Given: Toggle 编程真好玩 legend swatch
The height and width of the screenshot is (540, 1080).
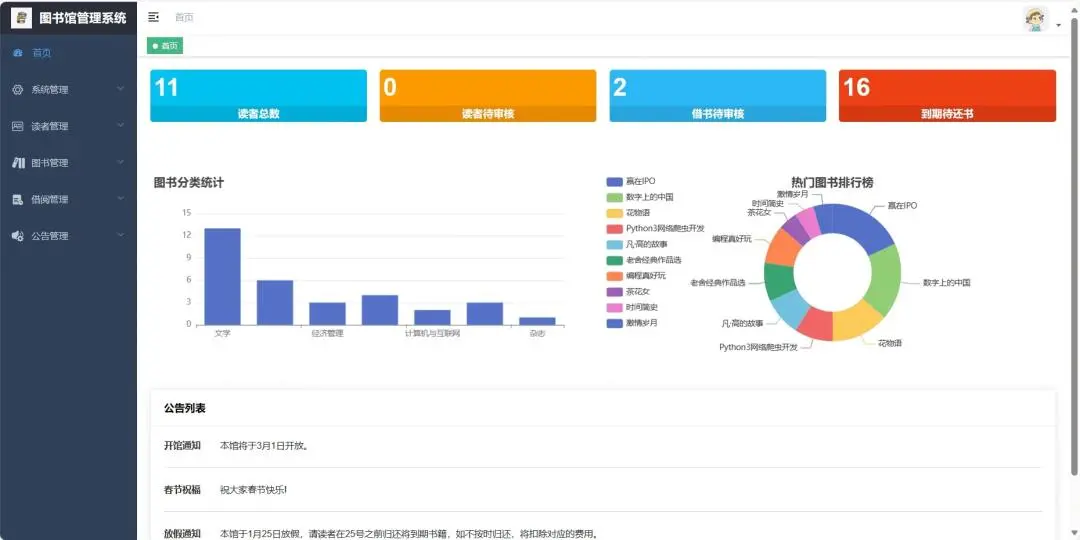Looking at the screenshot, I should 614,276.
